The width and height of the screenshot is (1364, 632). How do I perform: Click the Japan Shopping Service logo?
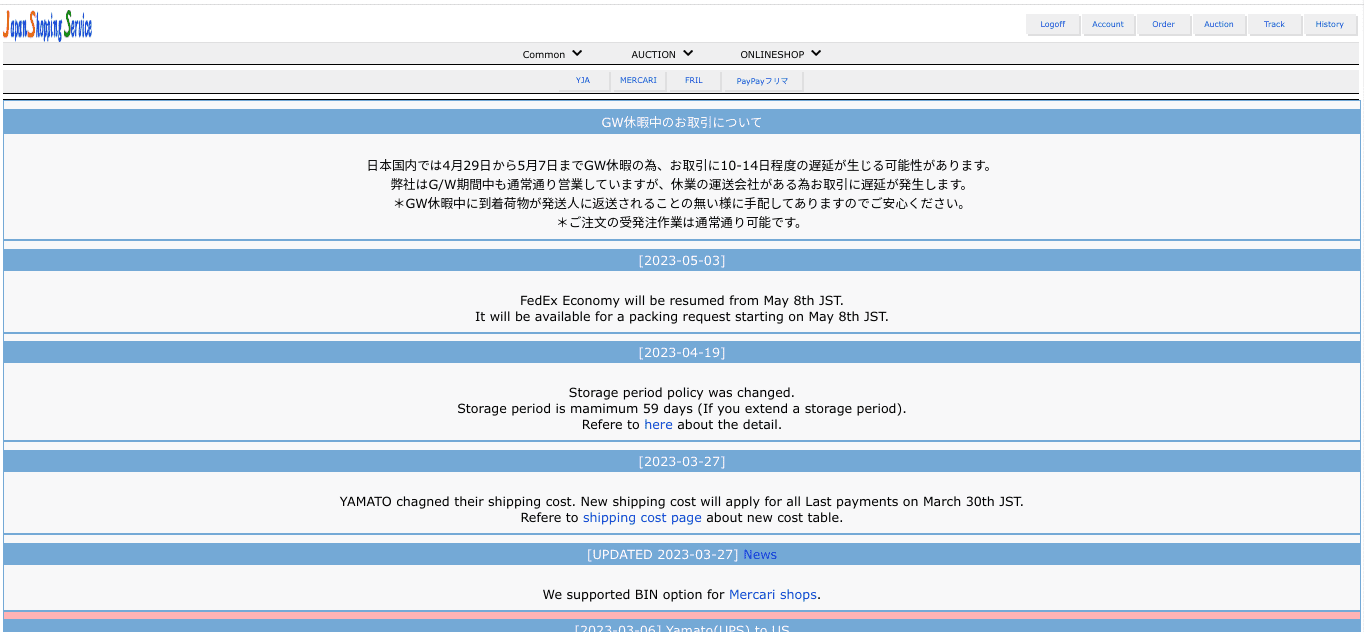pyautogui.click(x=48, y=25)
